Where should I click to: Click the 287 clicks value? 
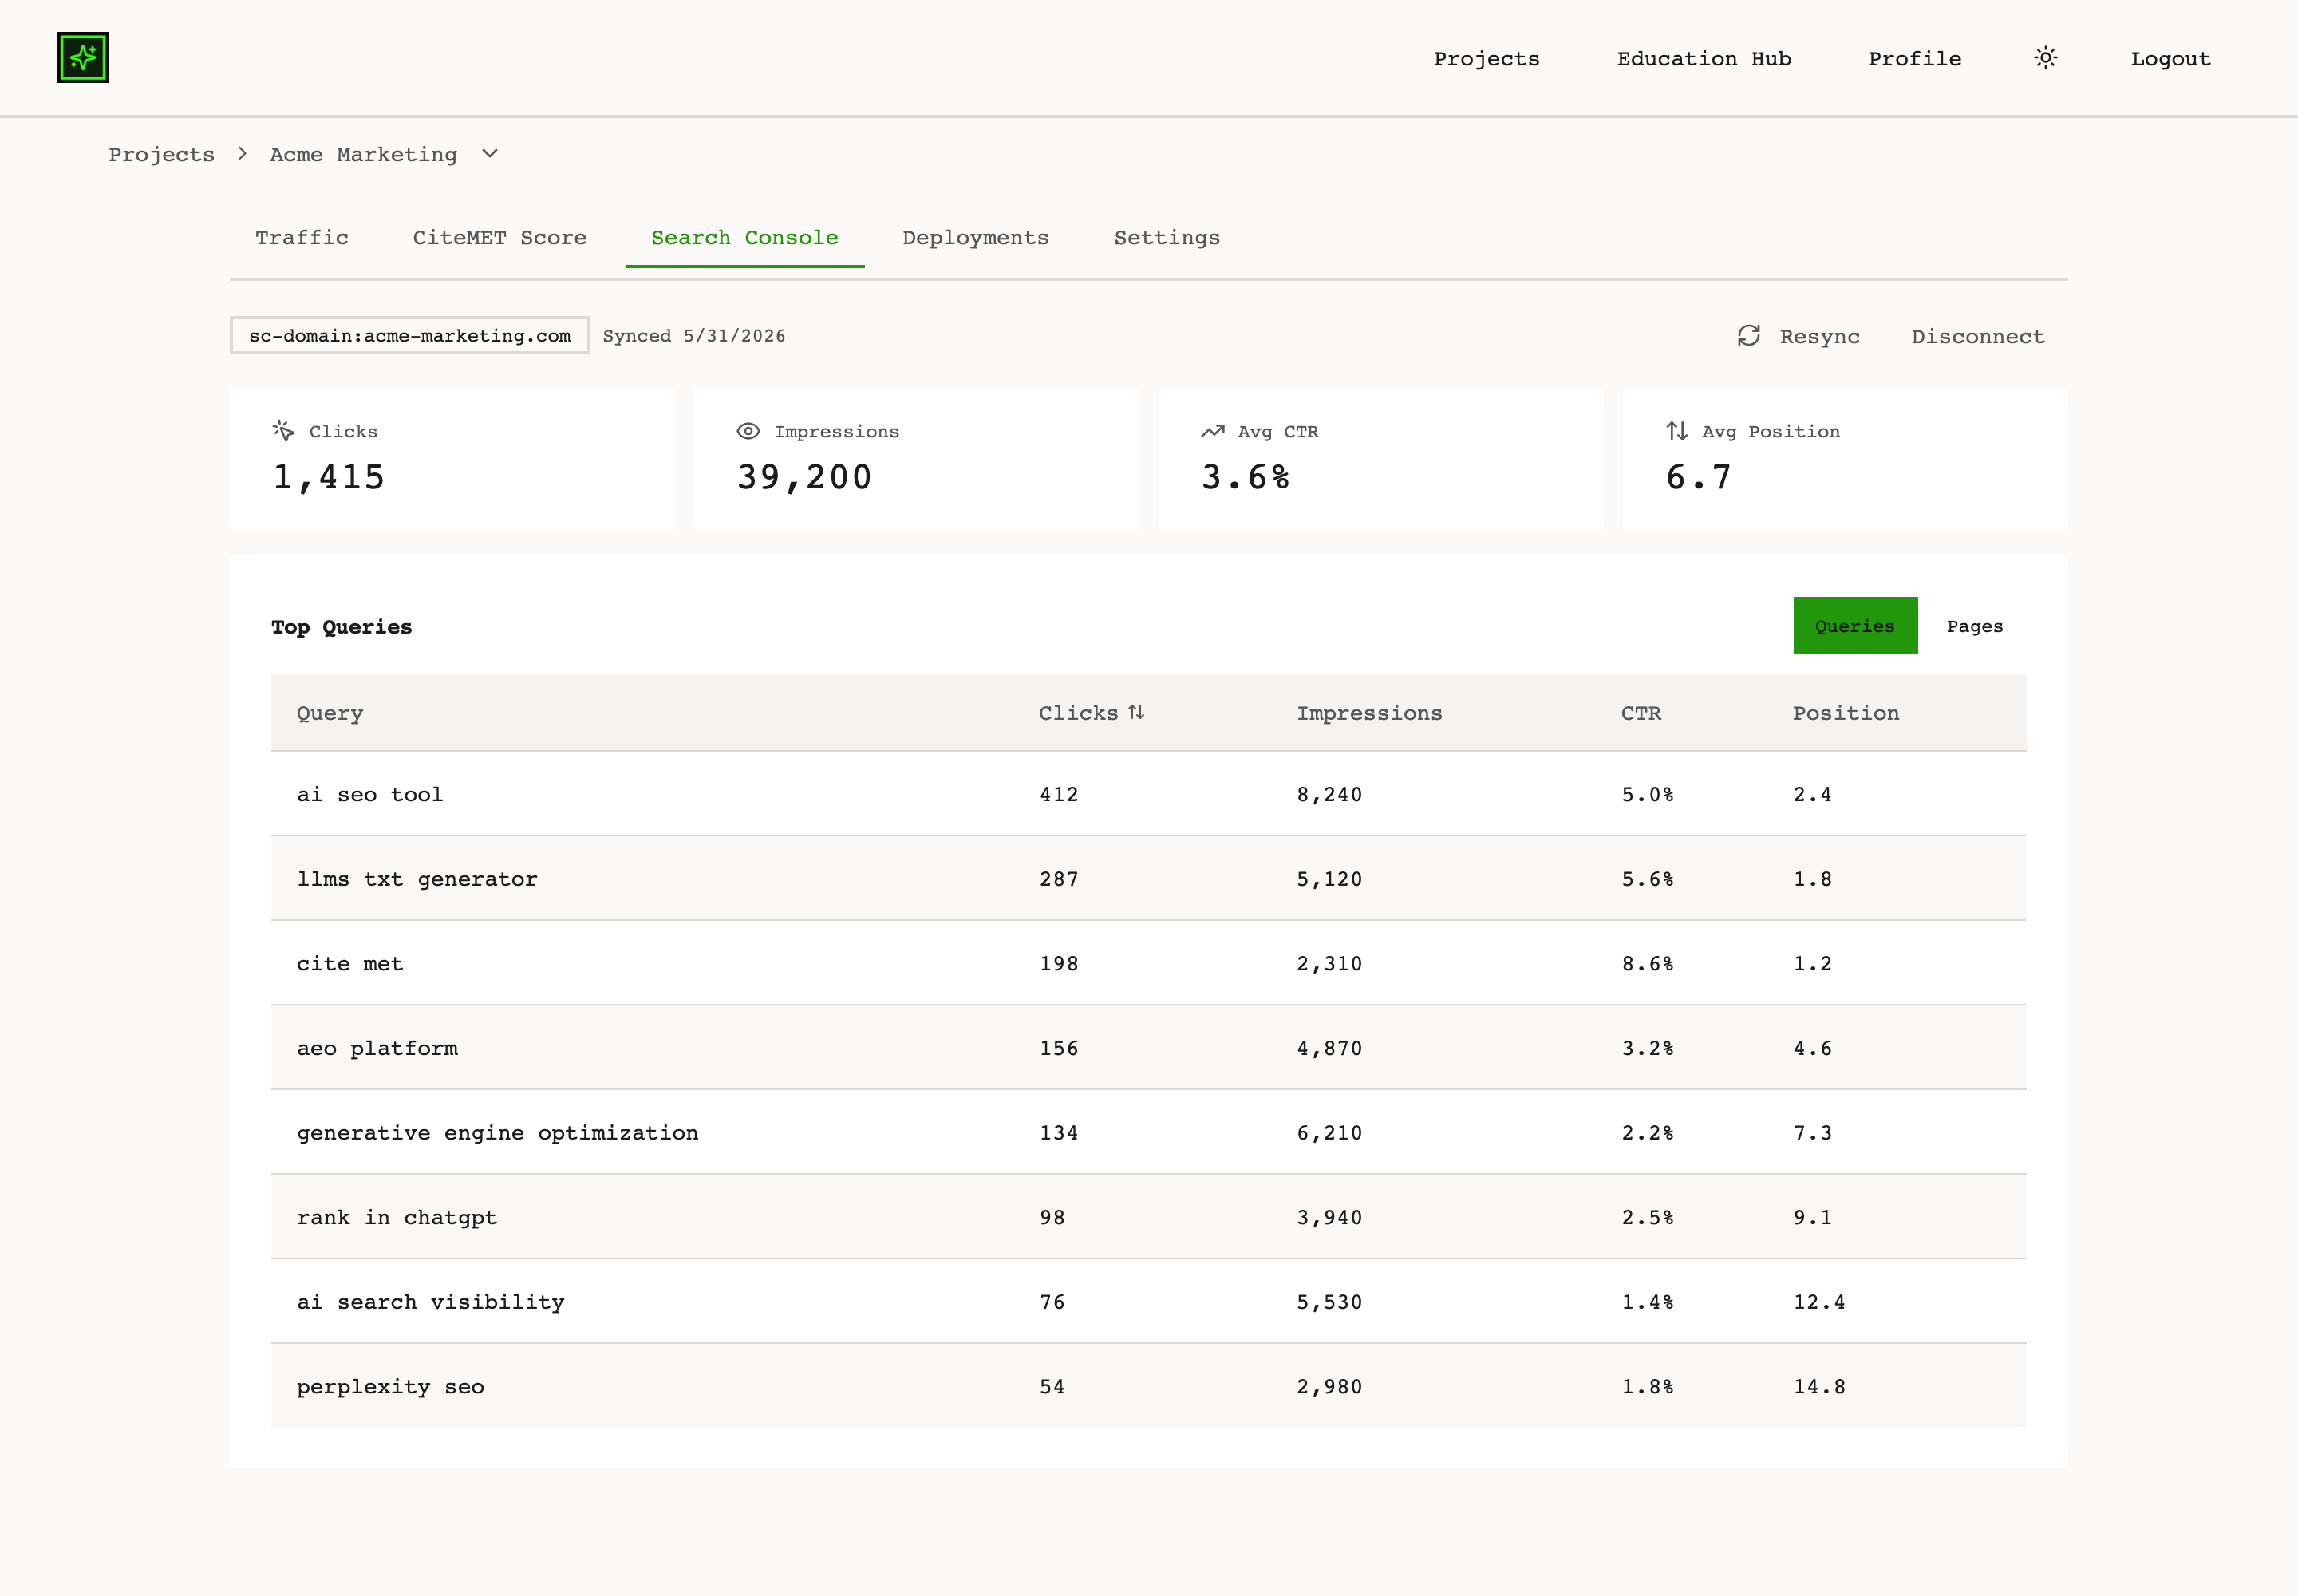point(1058,879)
